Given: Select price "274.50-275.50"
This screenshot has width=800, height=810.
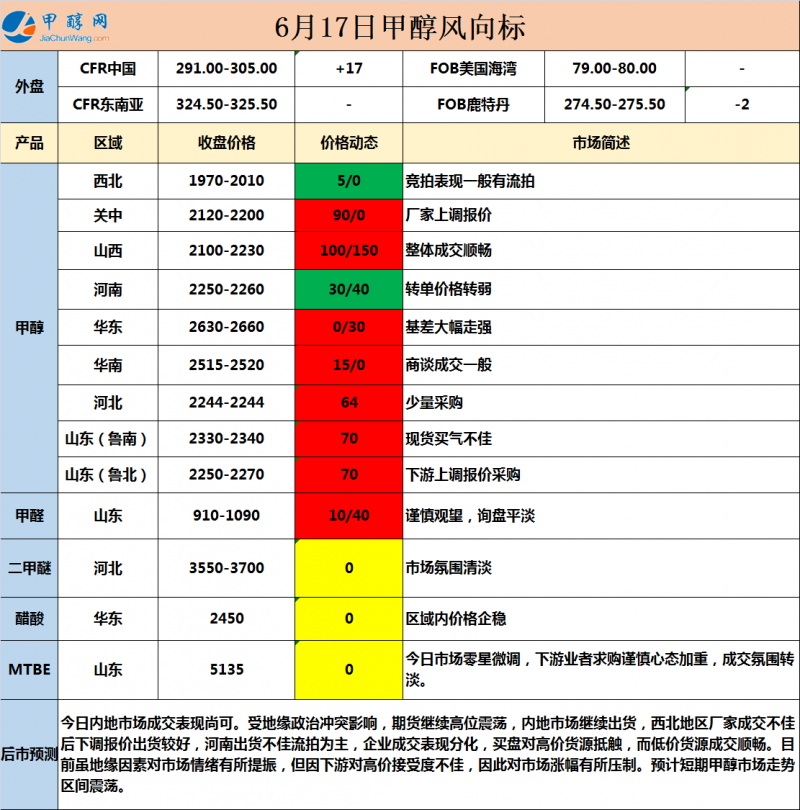Looking at the screenshot, I should (614, 104).
